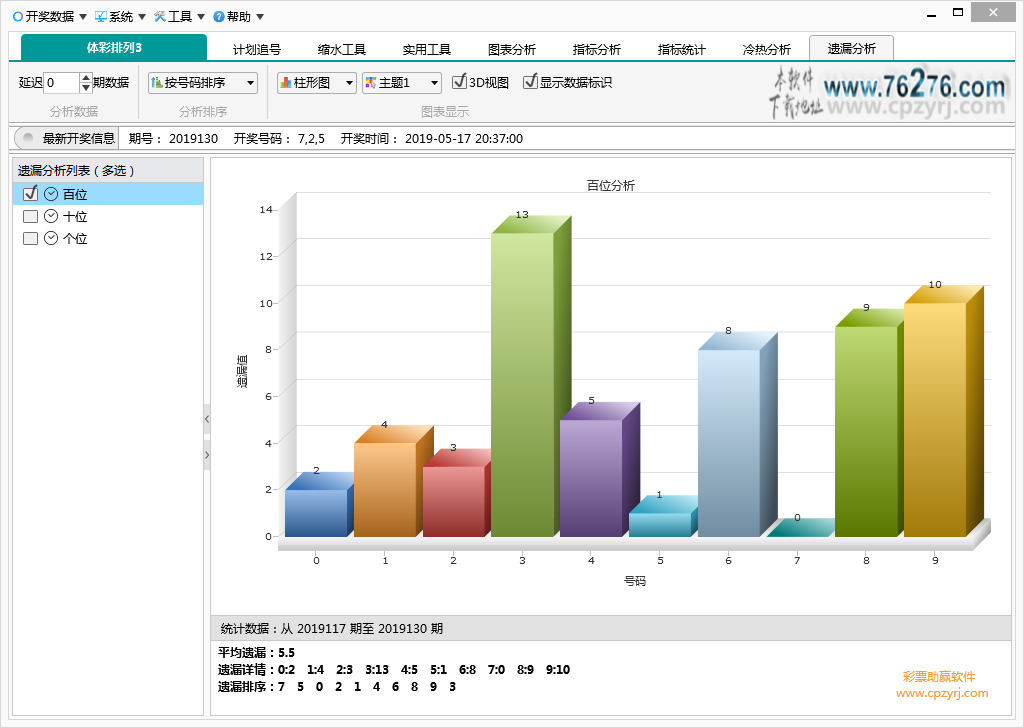Switch to the 缩水工具 tab
This screenshot has height=728, width=1024.
point(342,49)
